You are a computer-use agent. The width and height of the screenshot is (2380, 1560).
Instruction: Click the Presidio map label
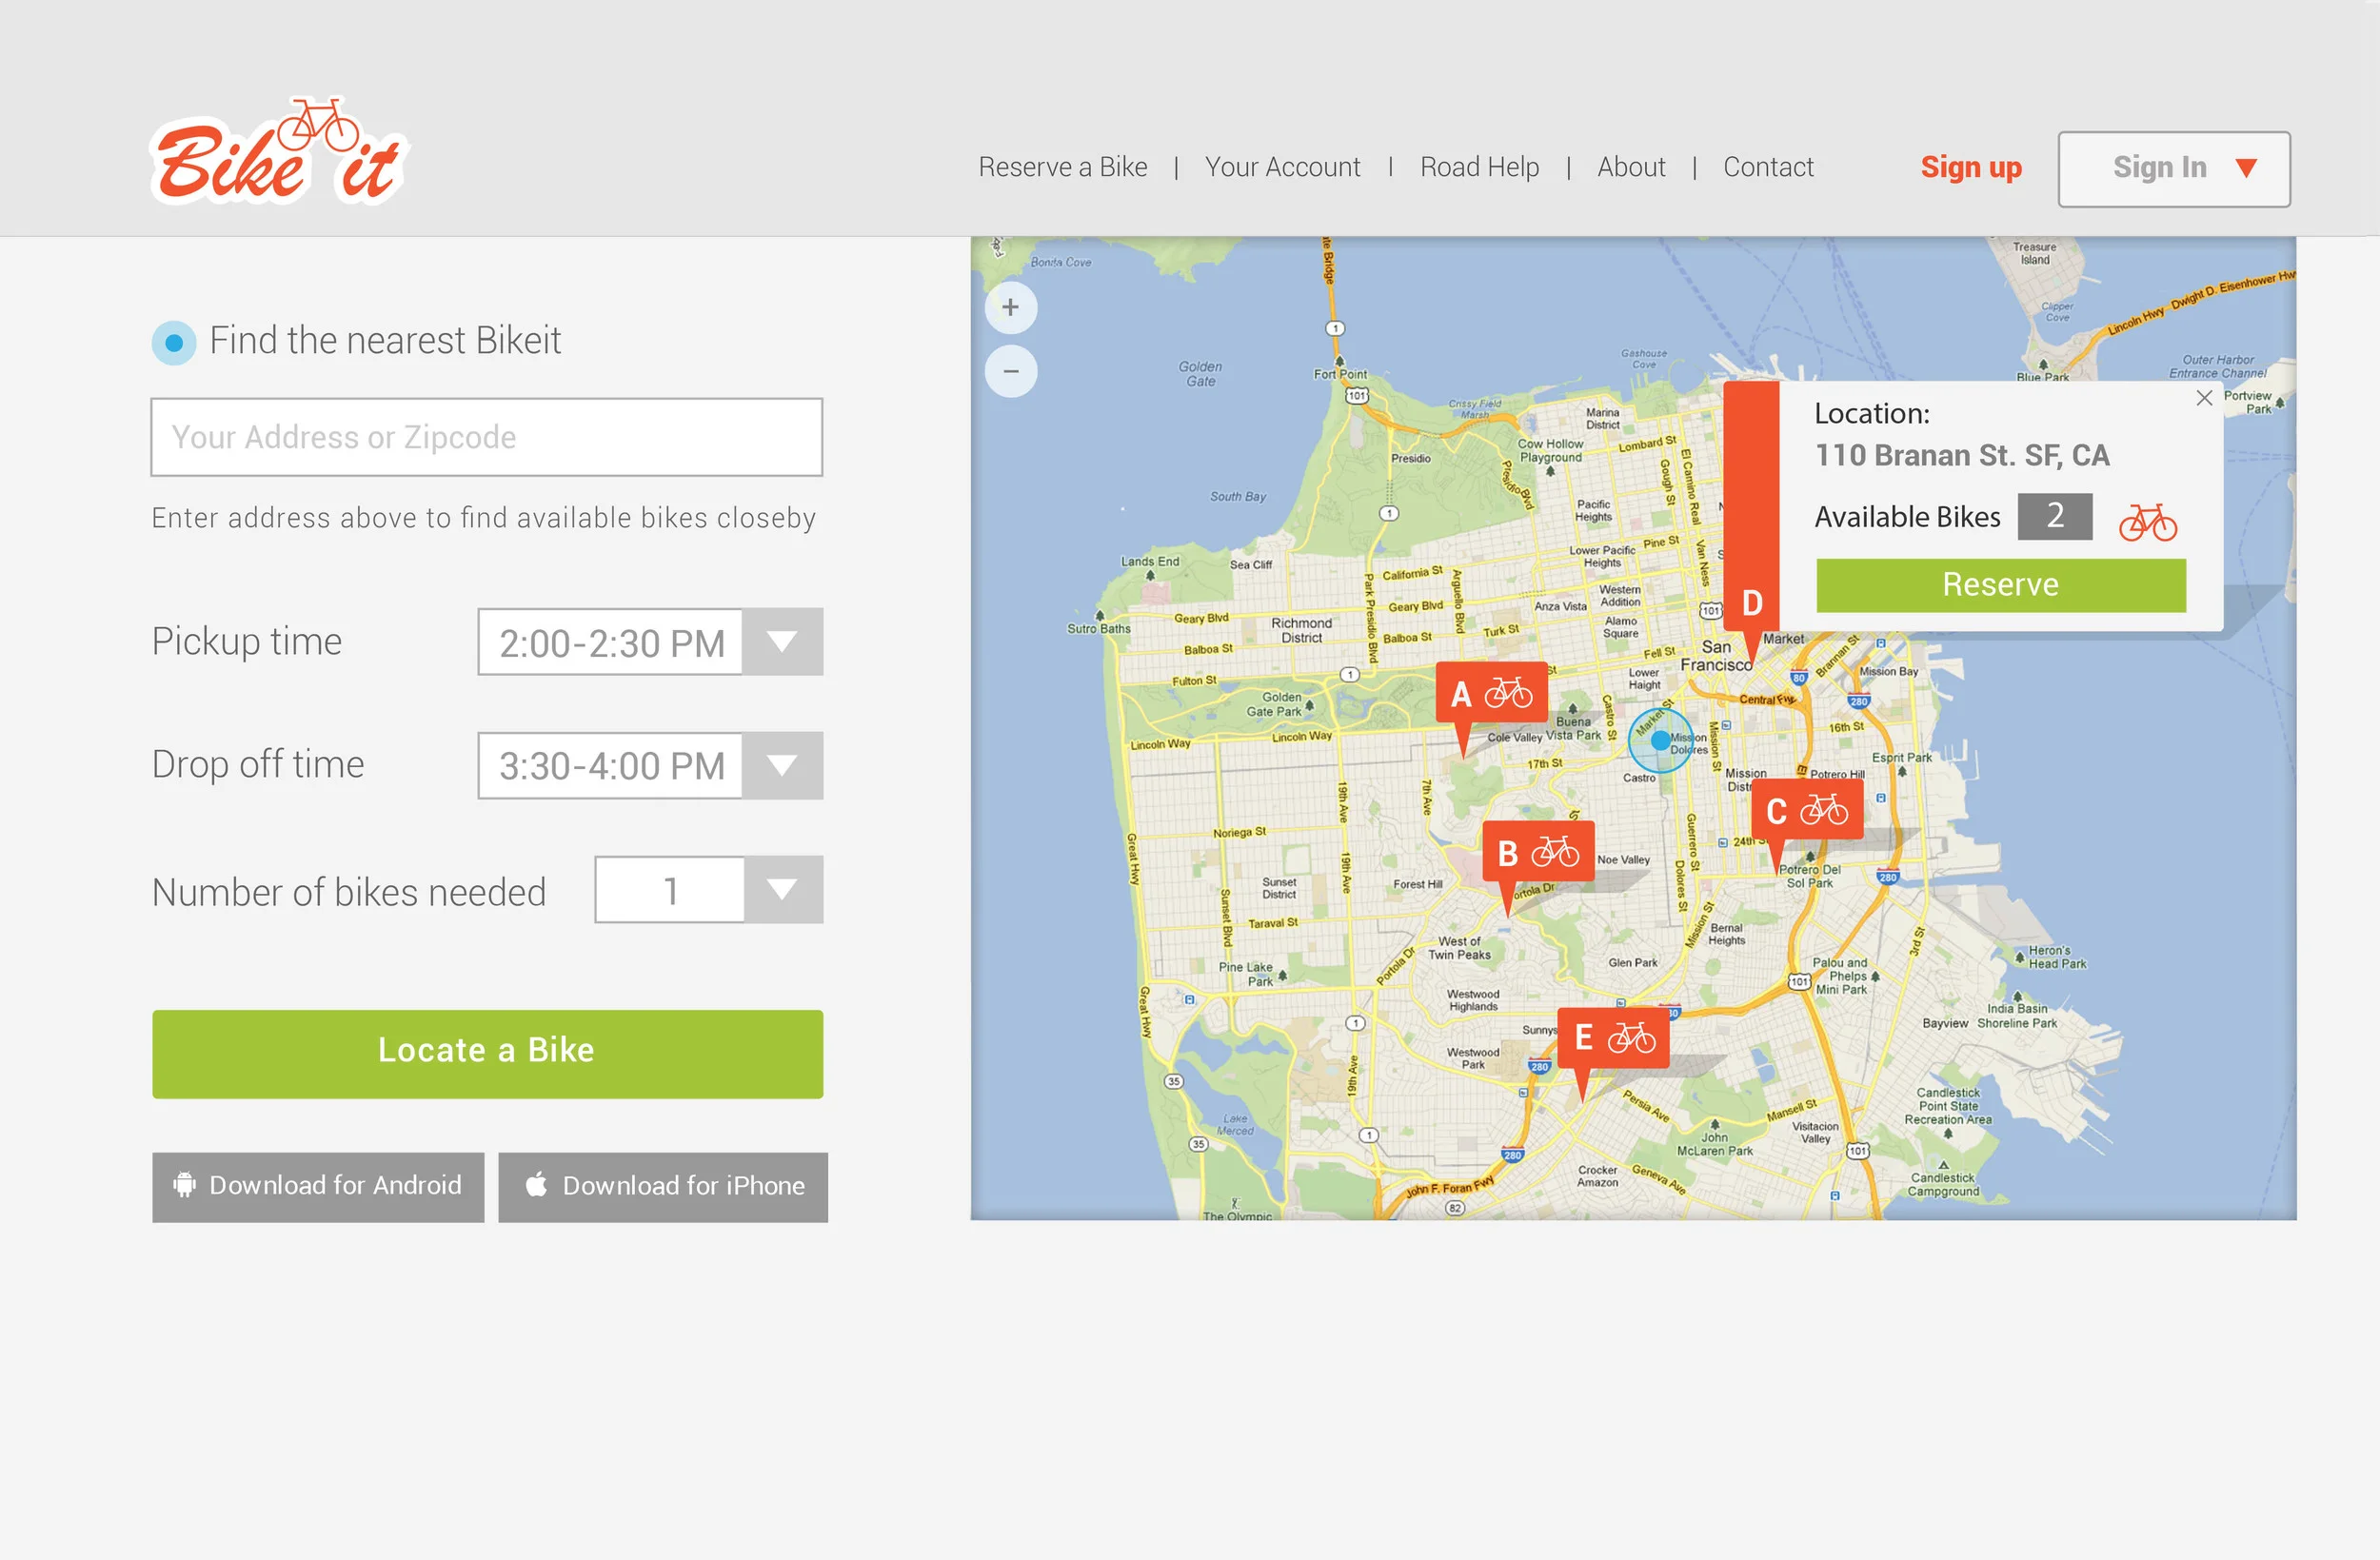click(x=1410, y=458)
